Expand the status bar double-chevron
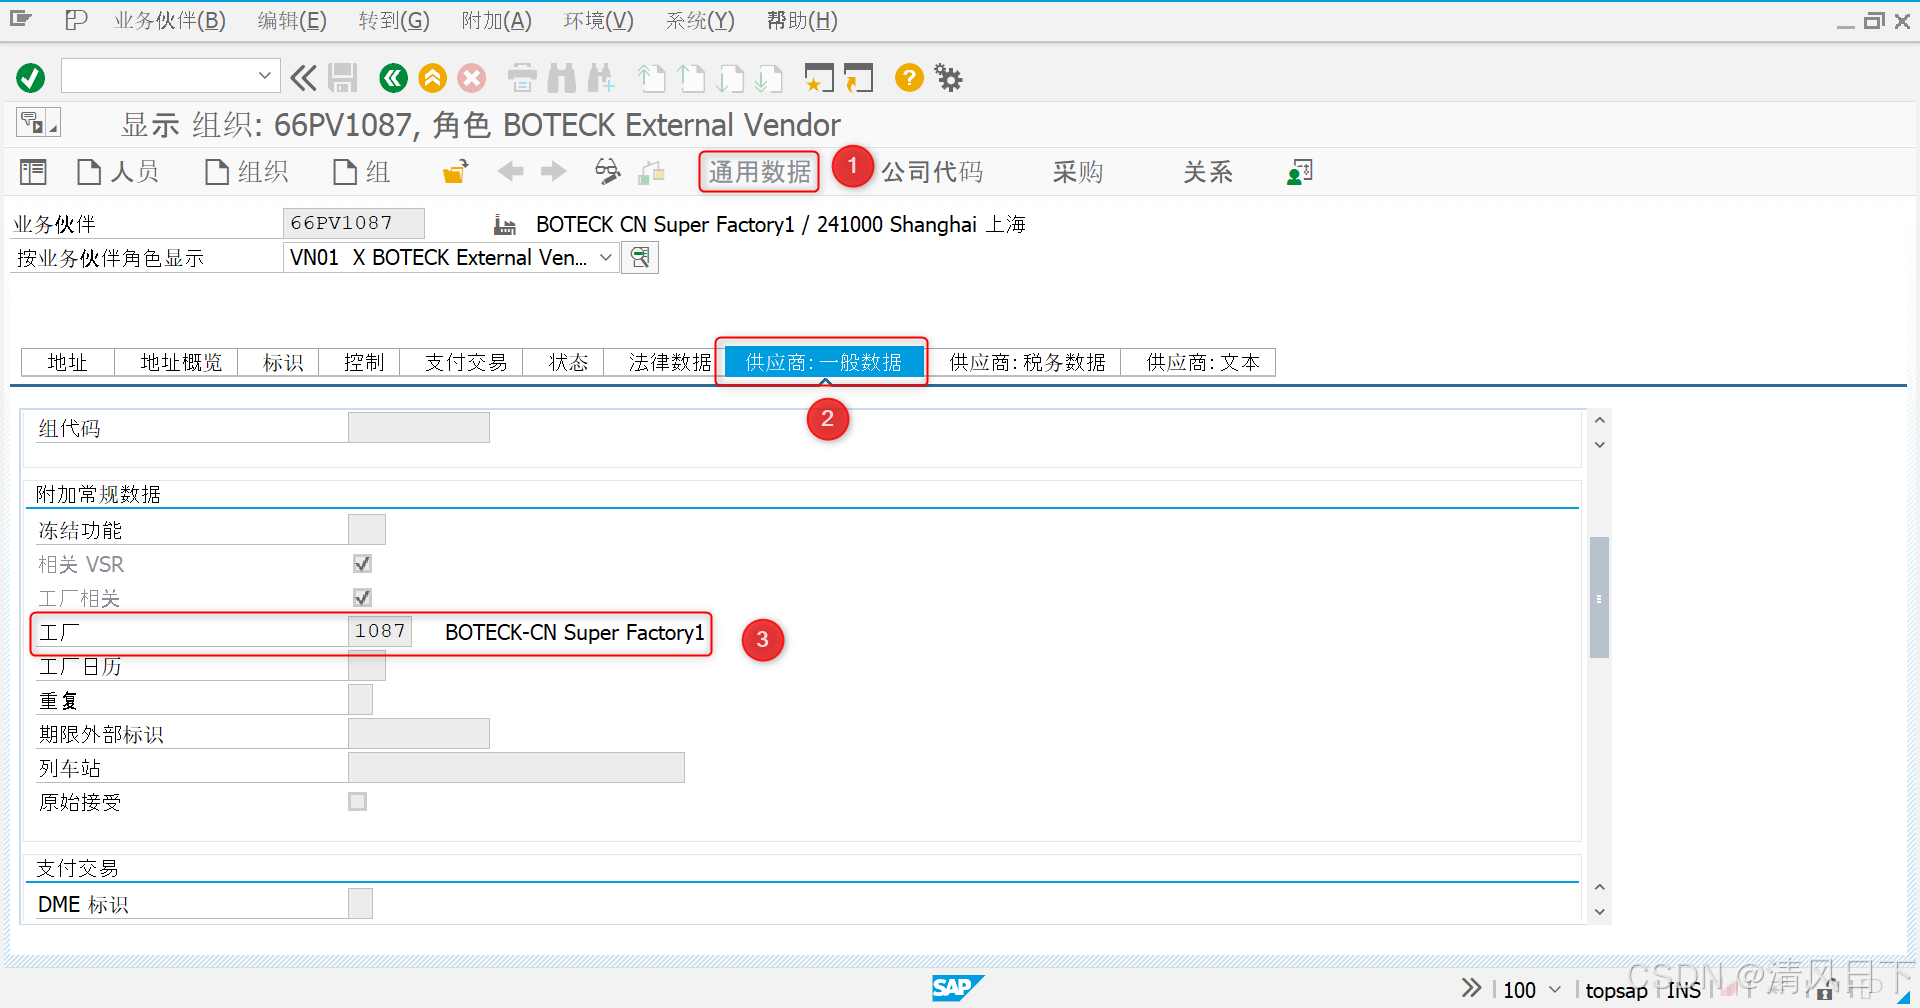 1471,988
